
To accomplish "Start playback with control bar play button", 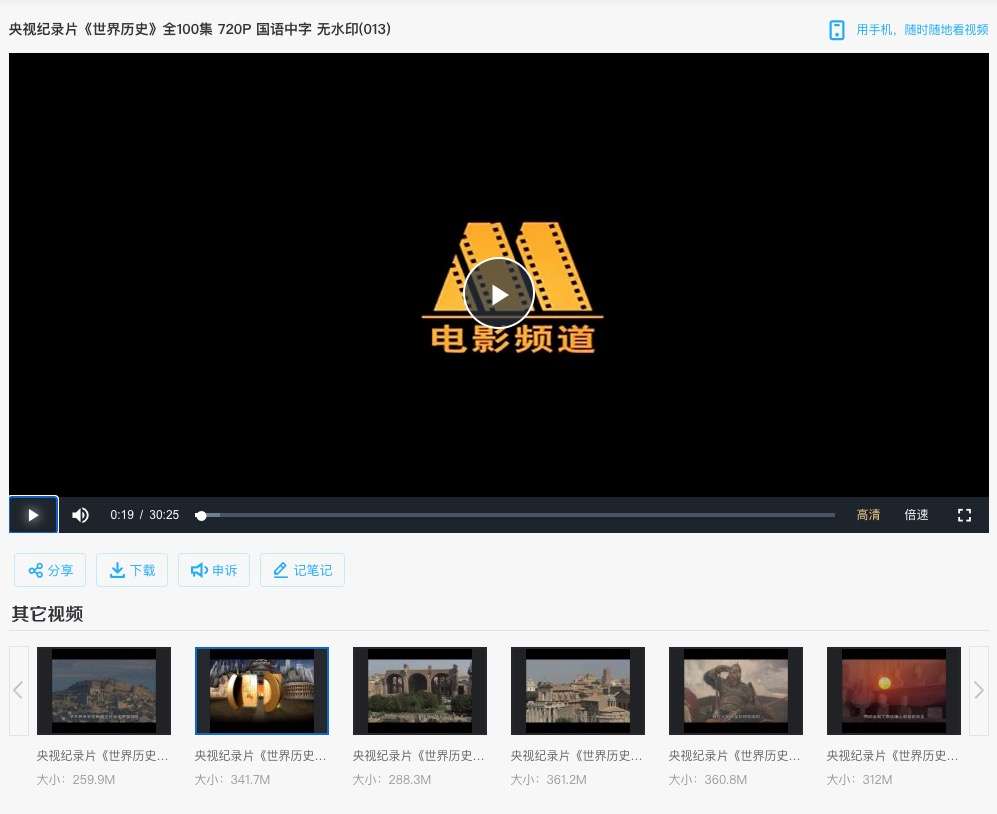I will click(x=34, y=514).
